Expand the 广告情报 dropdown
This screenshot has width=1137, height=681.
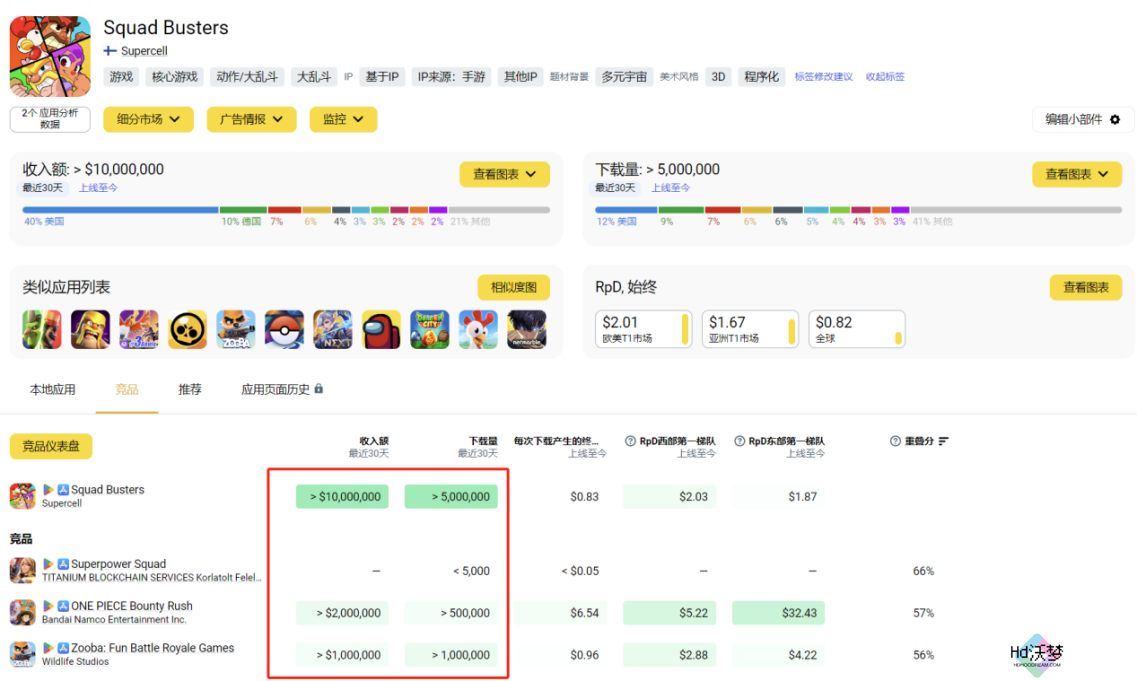(252, 120)
